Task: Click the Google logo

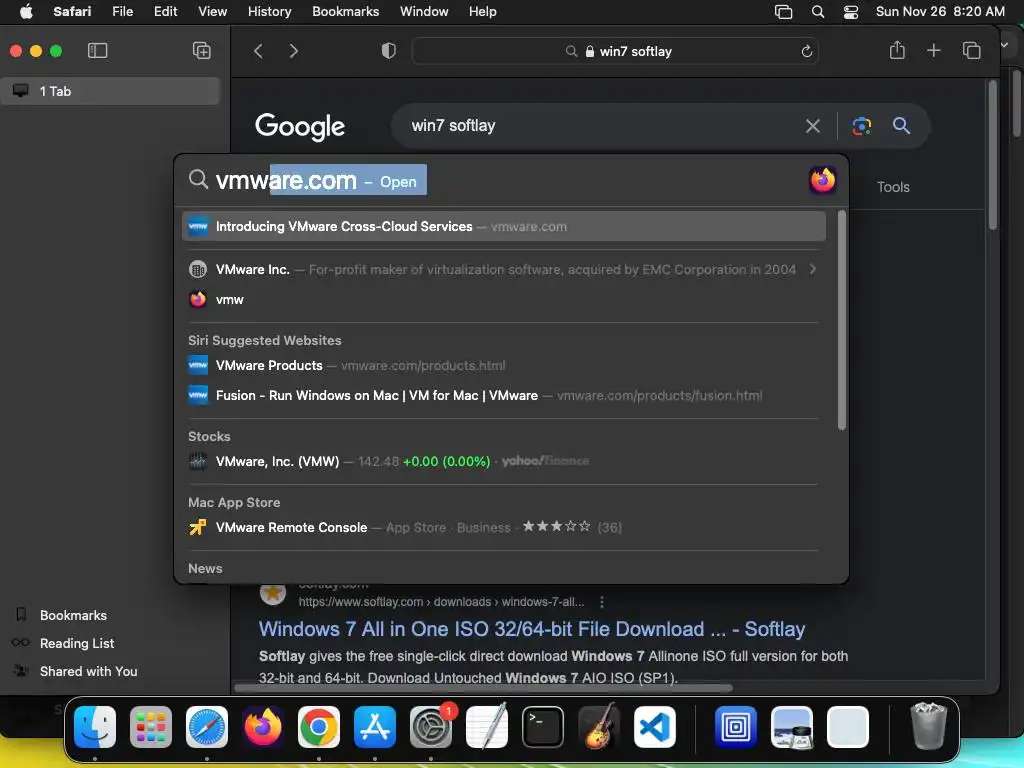Action: click(300, 127)
